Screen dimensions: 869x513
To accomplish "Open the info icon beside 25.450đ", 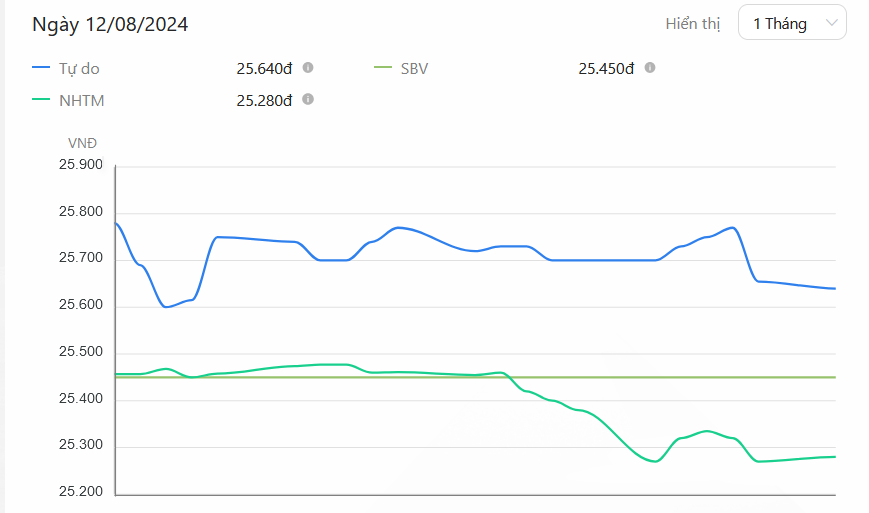I will 650,68.
